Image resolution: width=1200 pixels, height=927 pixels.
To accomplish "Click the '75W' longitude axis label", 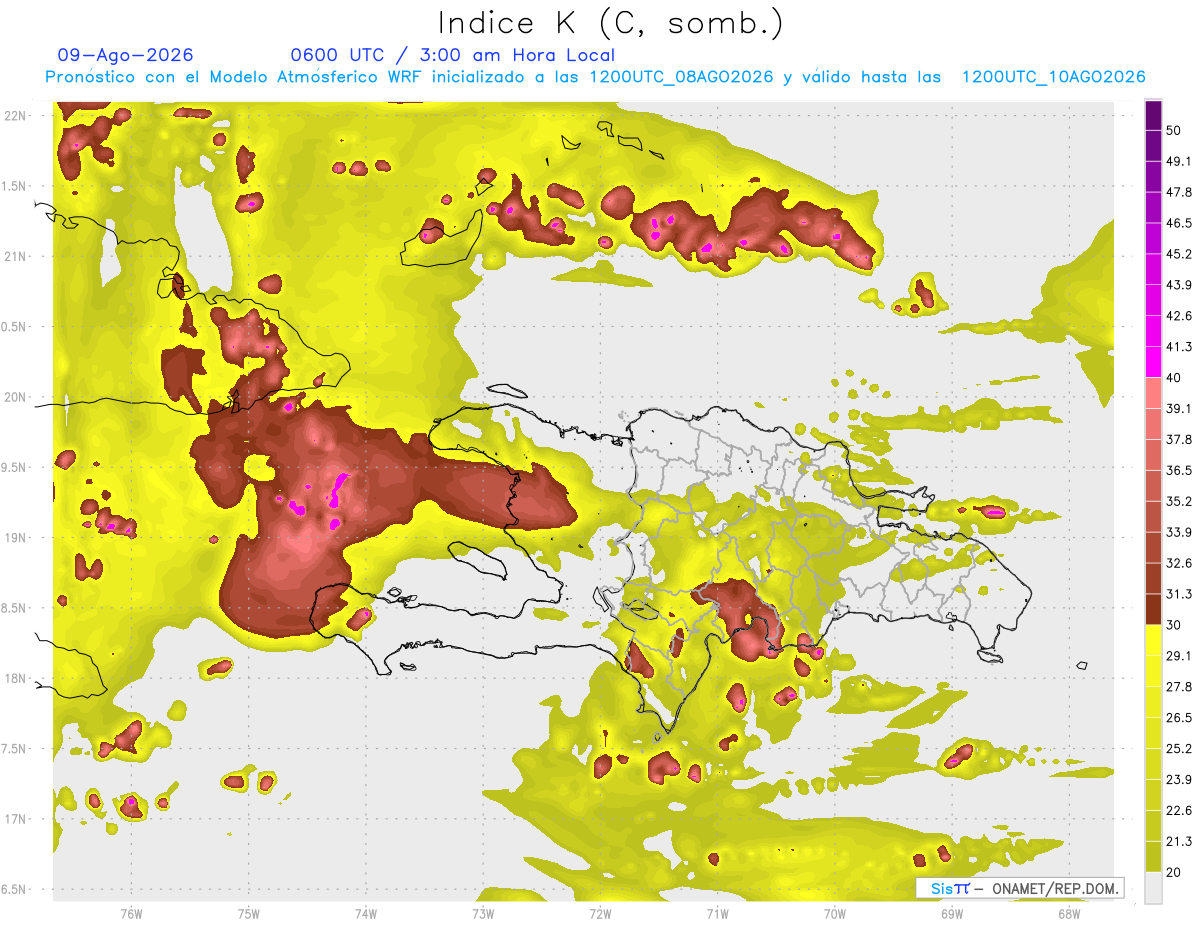I will [249, 913].
